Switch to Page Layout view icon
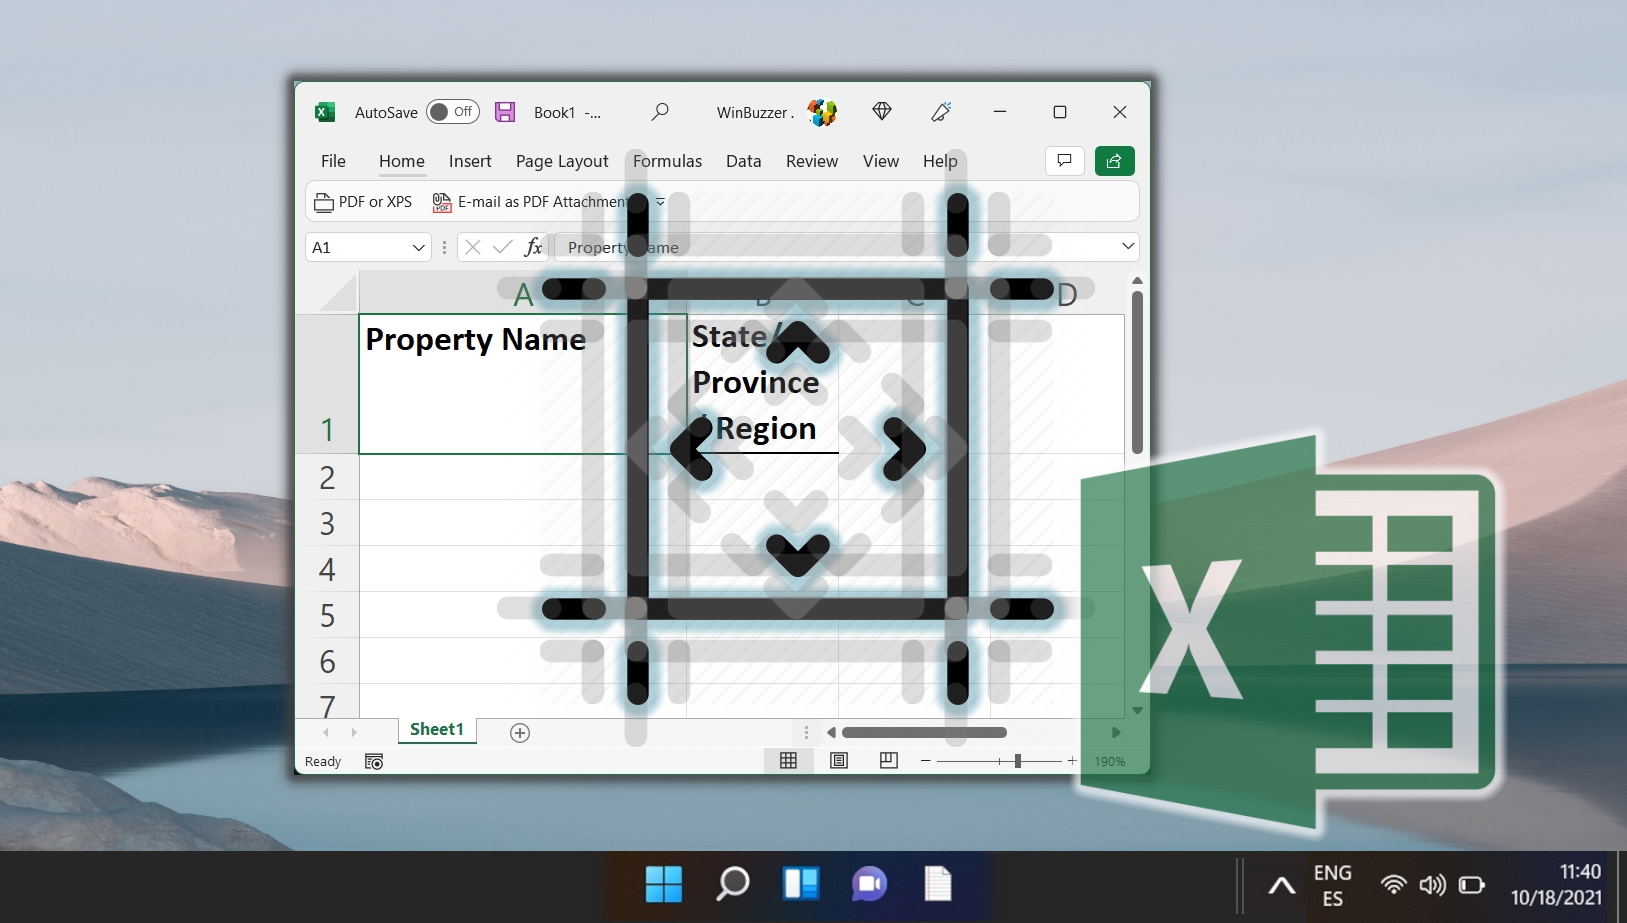This screenshot has height=923, width=1627. click(839, 761)
